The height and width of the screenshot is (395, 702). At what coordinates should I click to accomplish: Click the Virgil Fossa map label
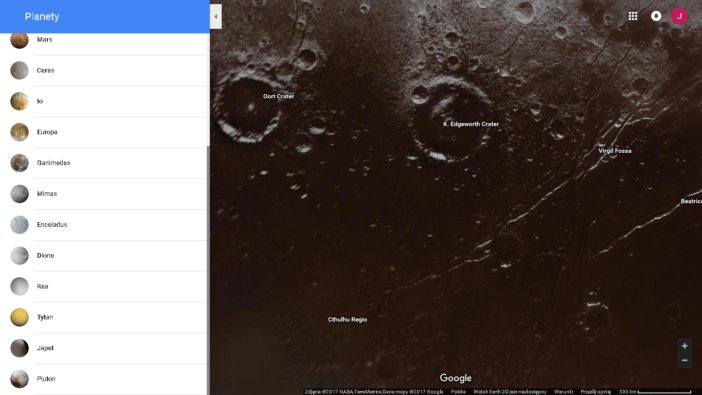tap(615, 151)
